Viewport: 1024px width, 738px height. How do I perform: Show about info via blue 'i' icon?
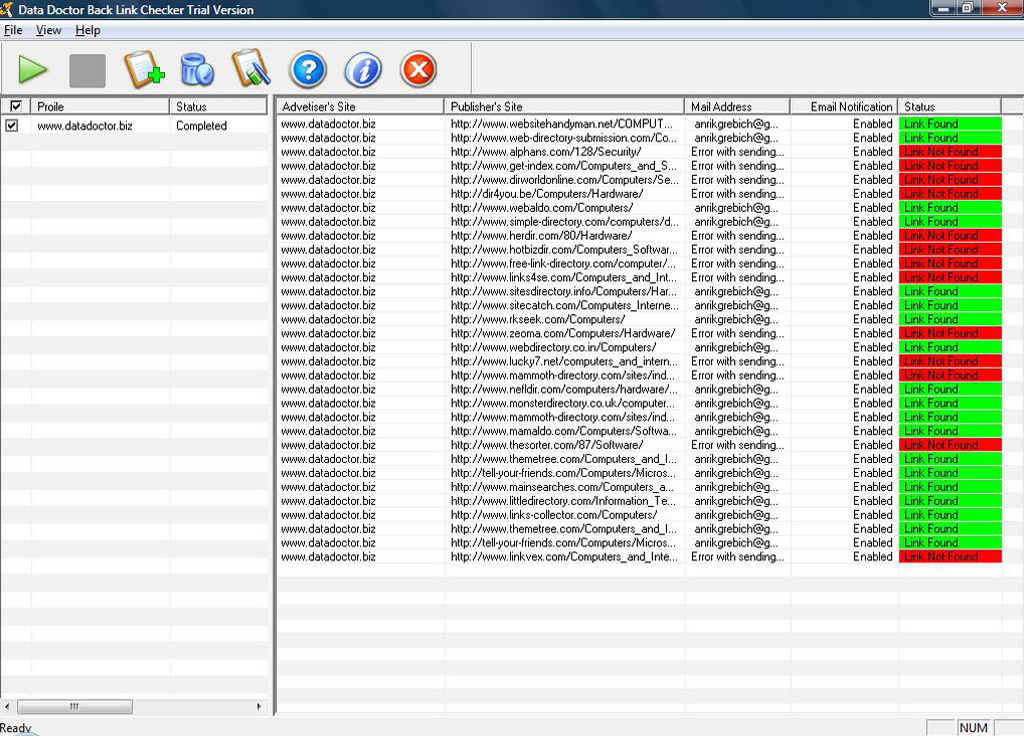(363, 69)
